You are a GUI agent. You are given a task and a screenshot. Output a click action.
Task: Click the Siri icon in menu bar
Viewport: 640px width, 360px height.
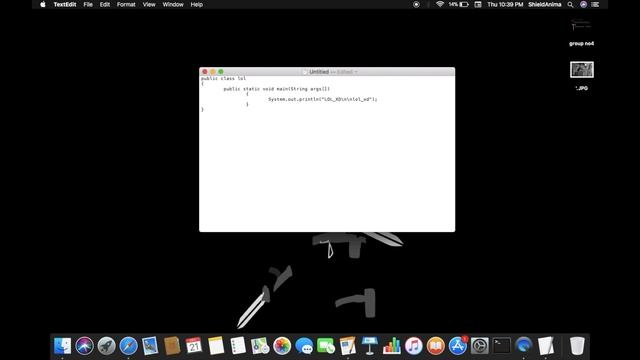(583, 4)
